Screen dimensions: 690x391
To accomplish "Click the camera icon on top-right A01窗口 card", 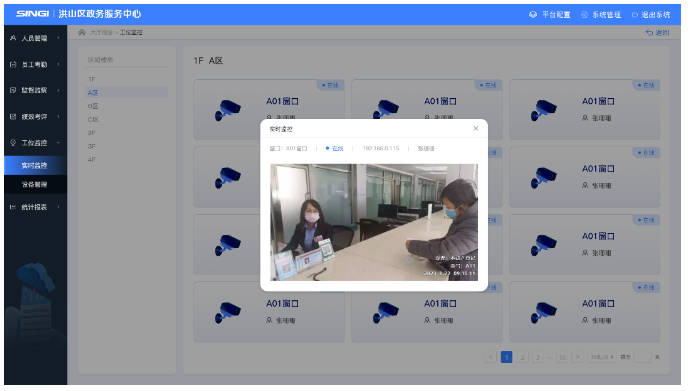I will coord(543,110).
